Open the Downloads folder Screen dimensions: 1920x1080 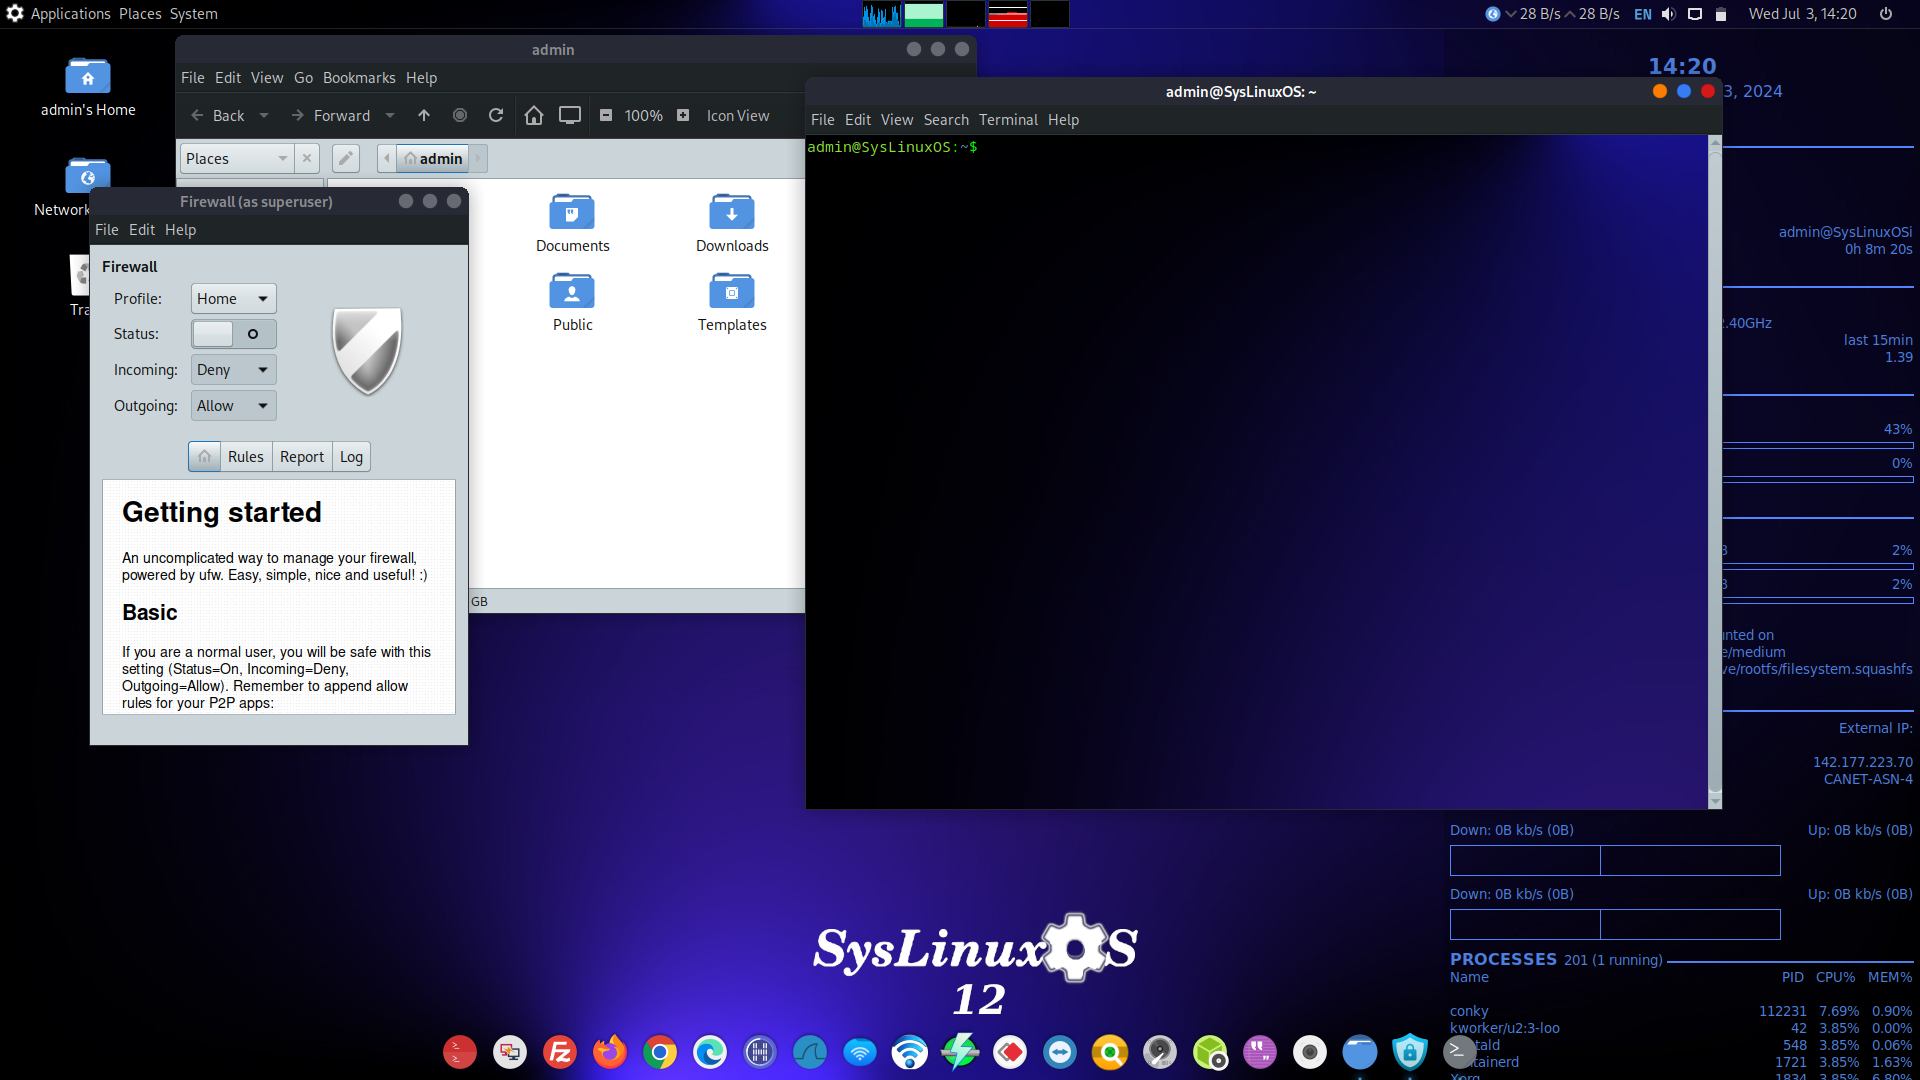[x=732, y=224]
